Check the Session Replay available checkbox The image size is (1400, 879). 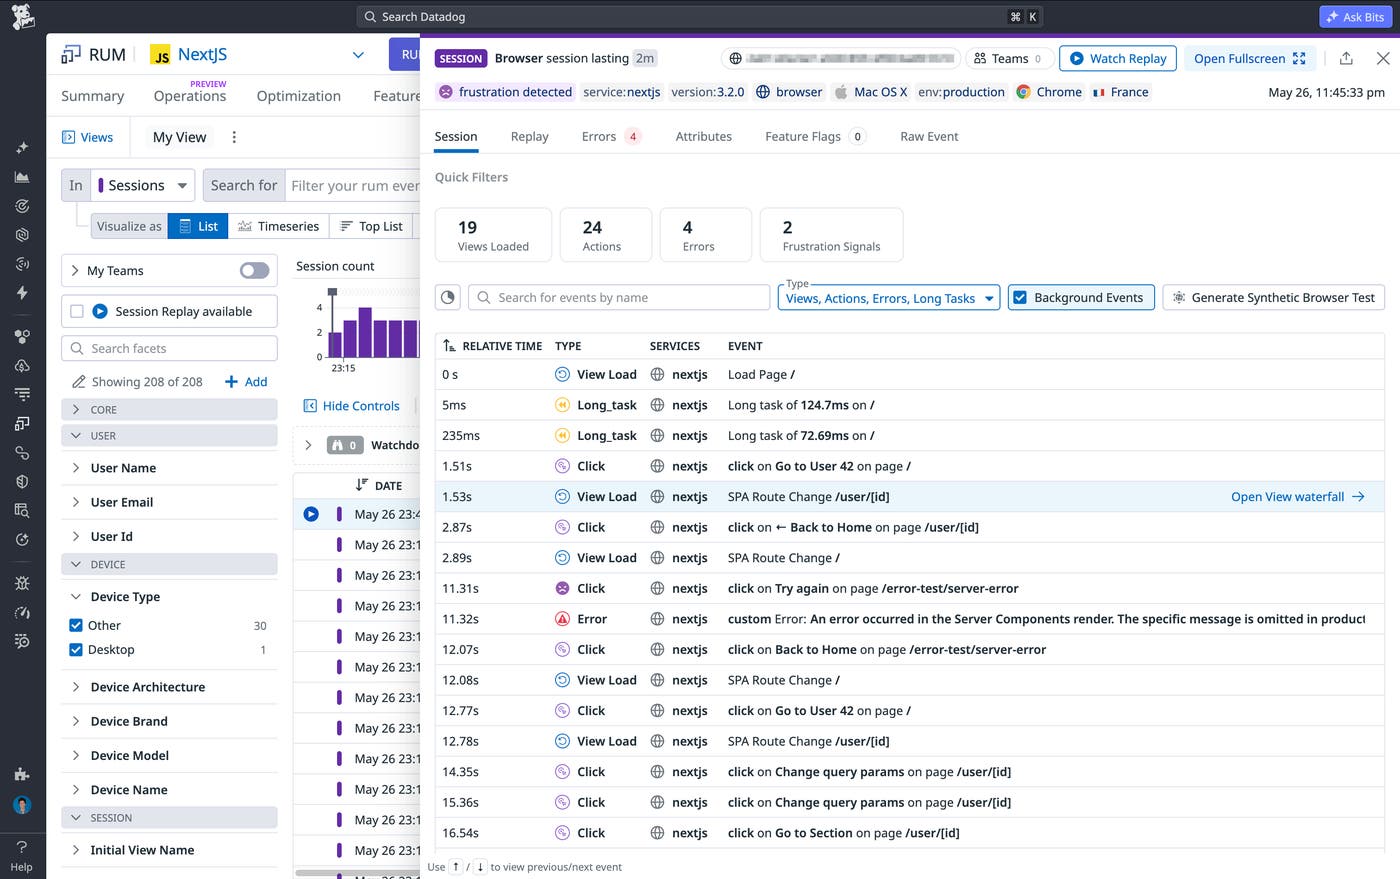[77, 311]
